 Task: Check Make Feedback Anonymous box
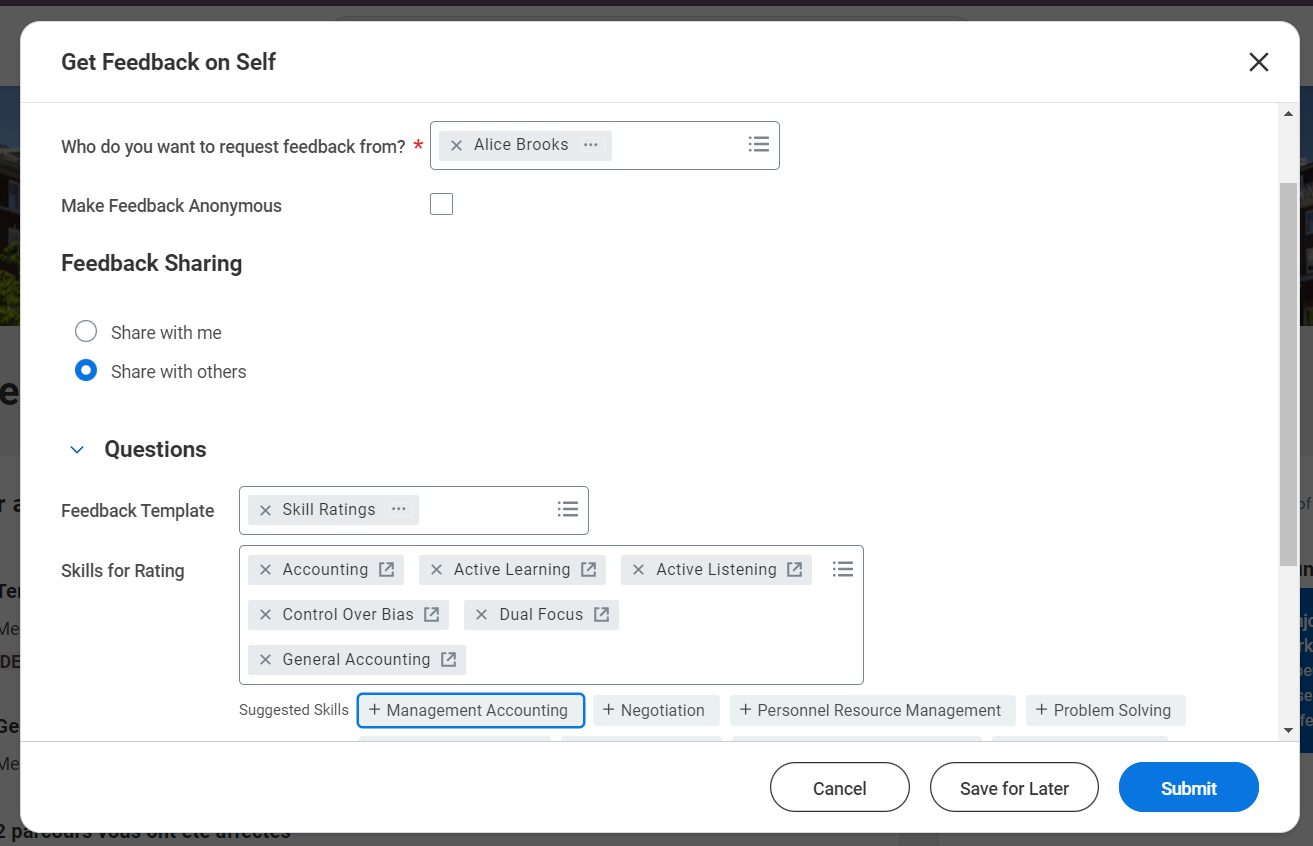(441, 205)
